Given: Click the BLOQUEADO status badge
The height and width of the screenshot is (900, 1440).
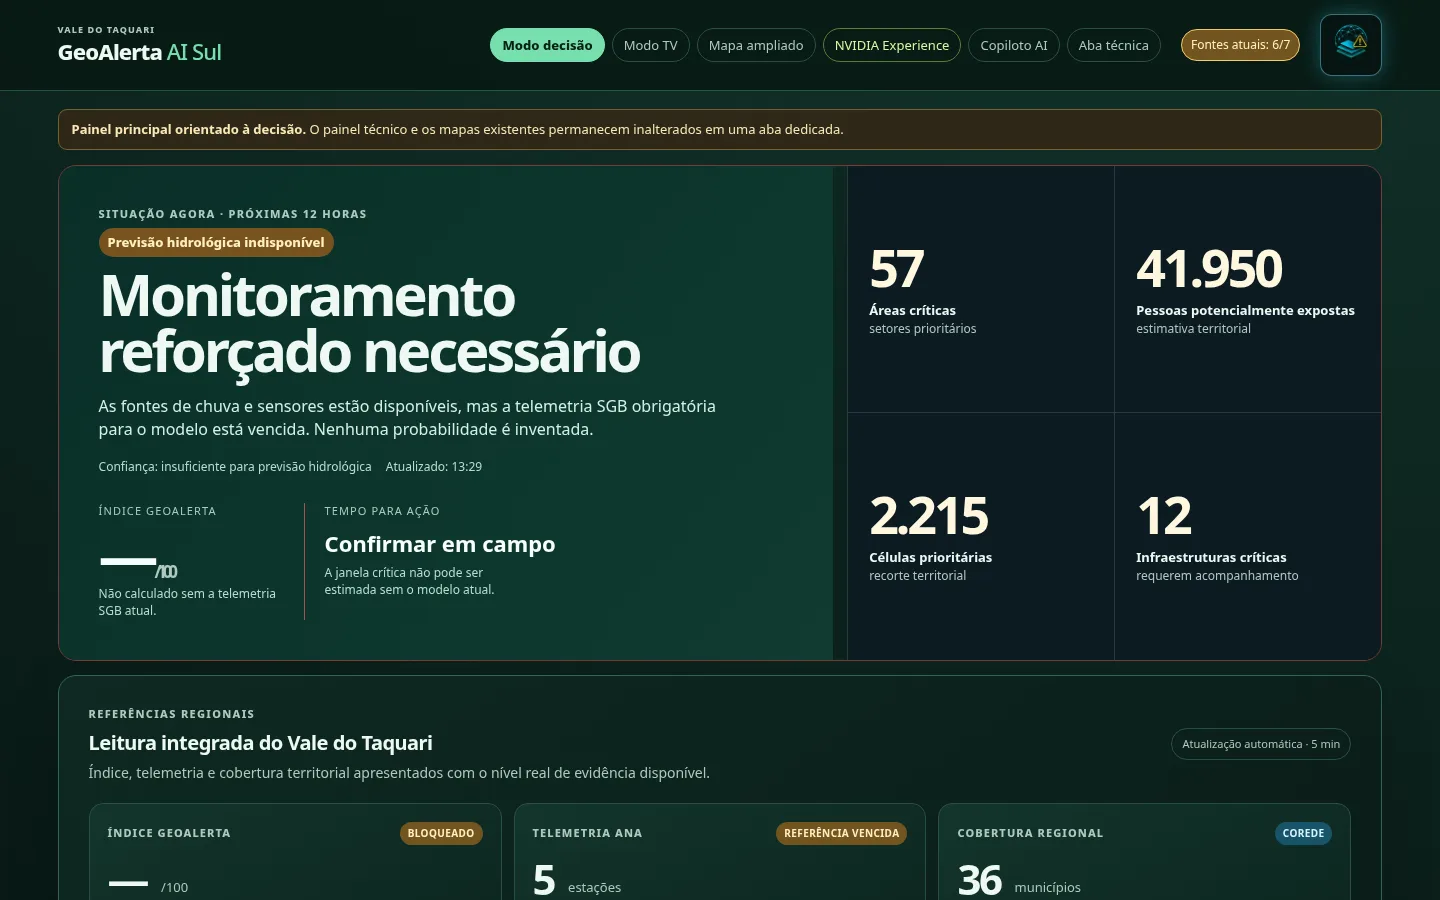Looking at the screenshot, I should (x=441, y=833).
